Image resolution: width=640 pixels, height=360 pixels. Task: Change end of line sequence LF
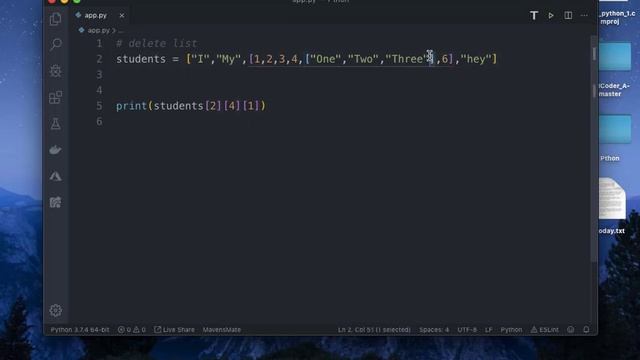(x=489, y=329)
